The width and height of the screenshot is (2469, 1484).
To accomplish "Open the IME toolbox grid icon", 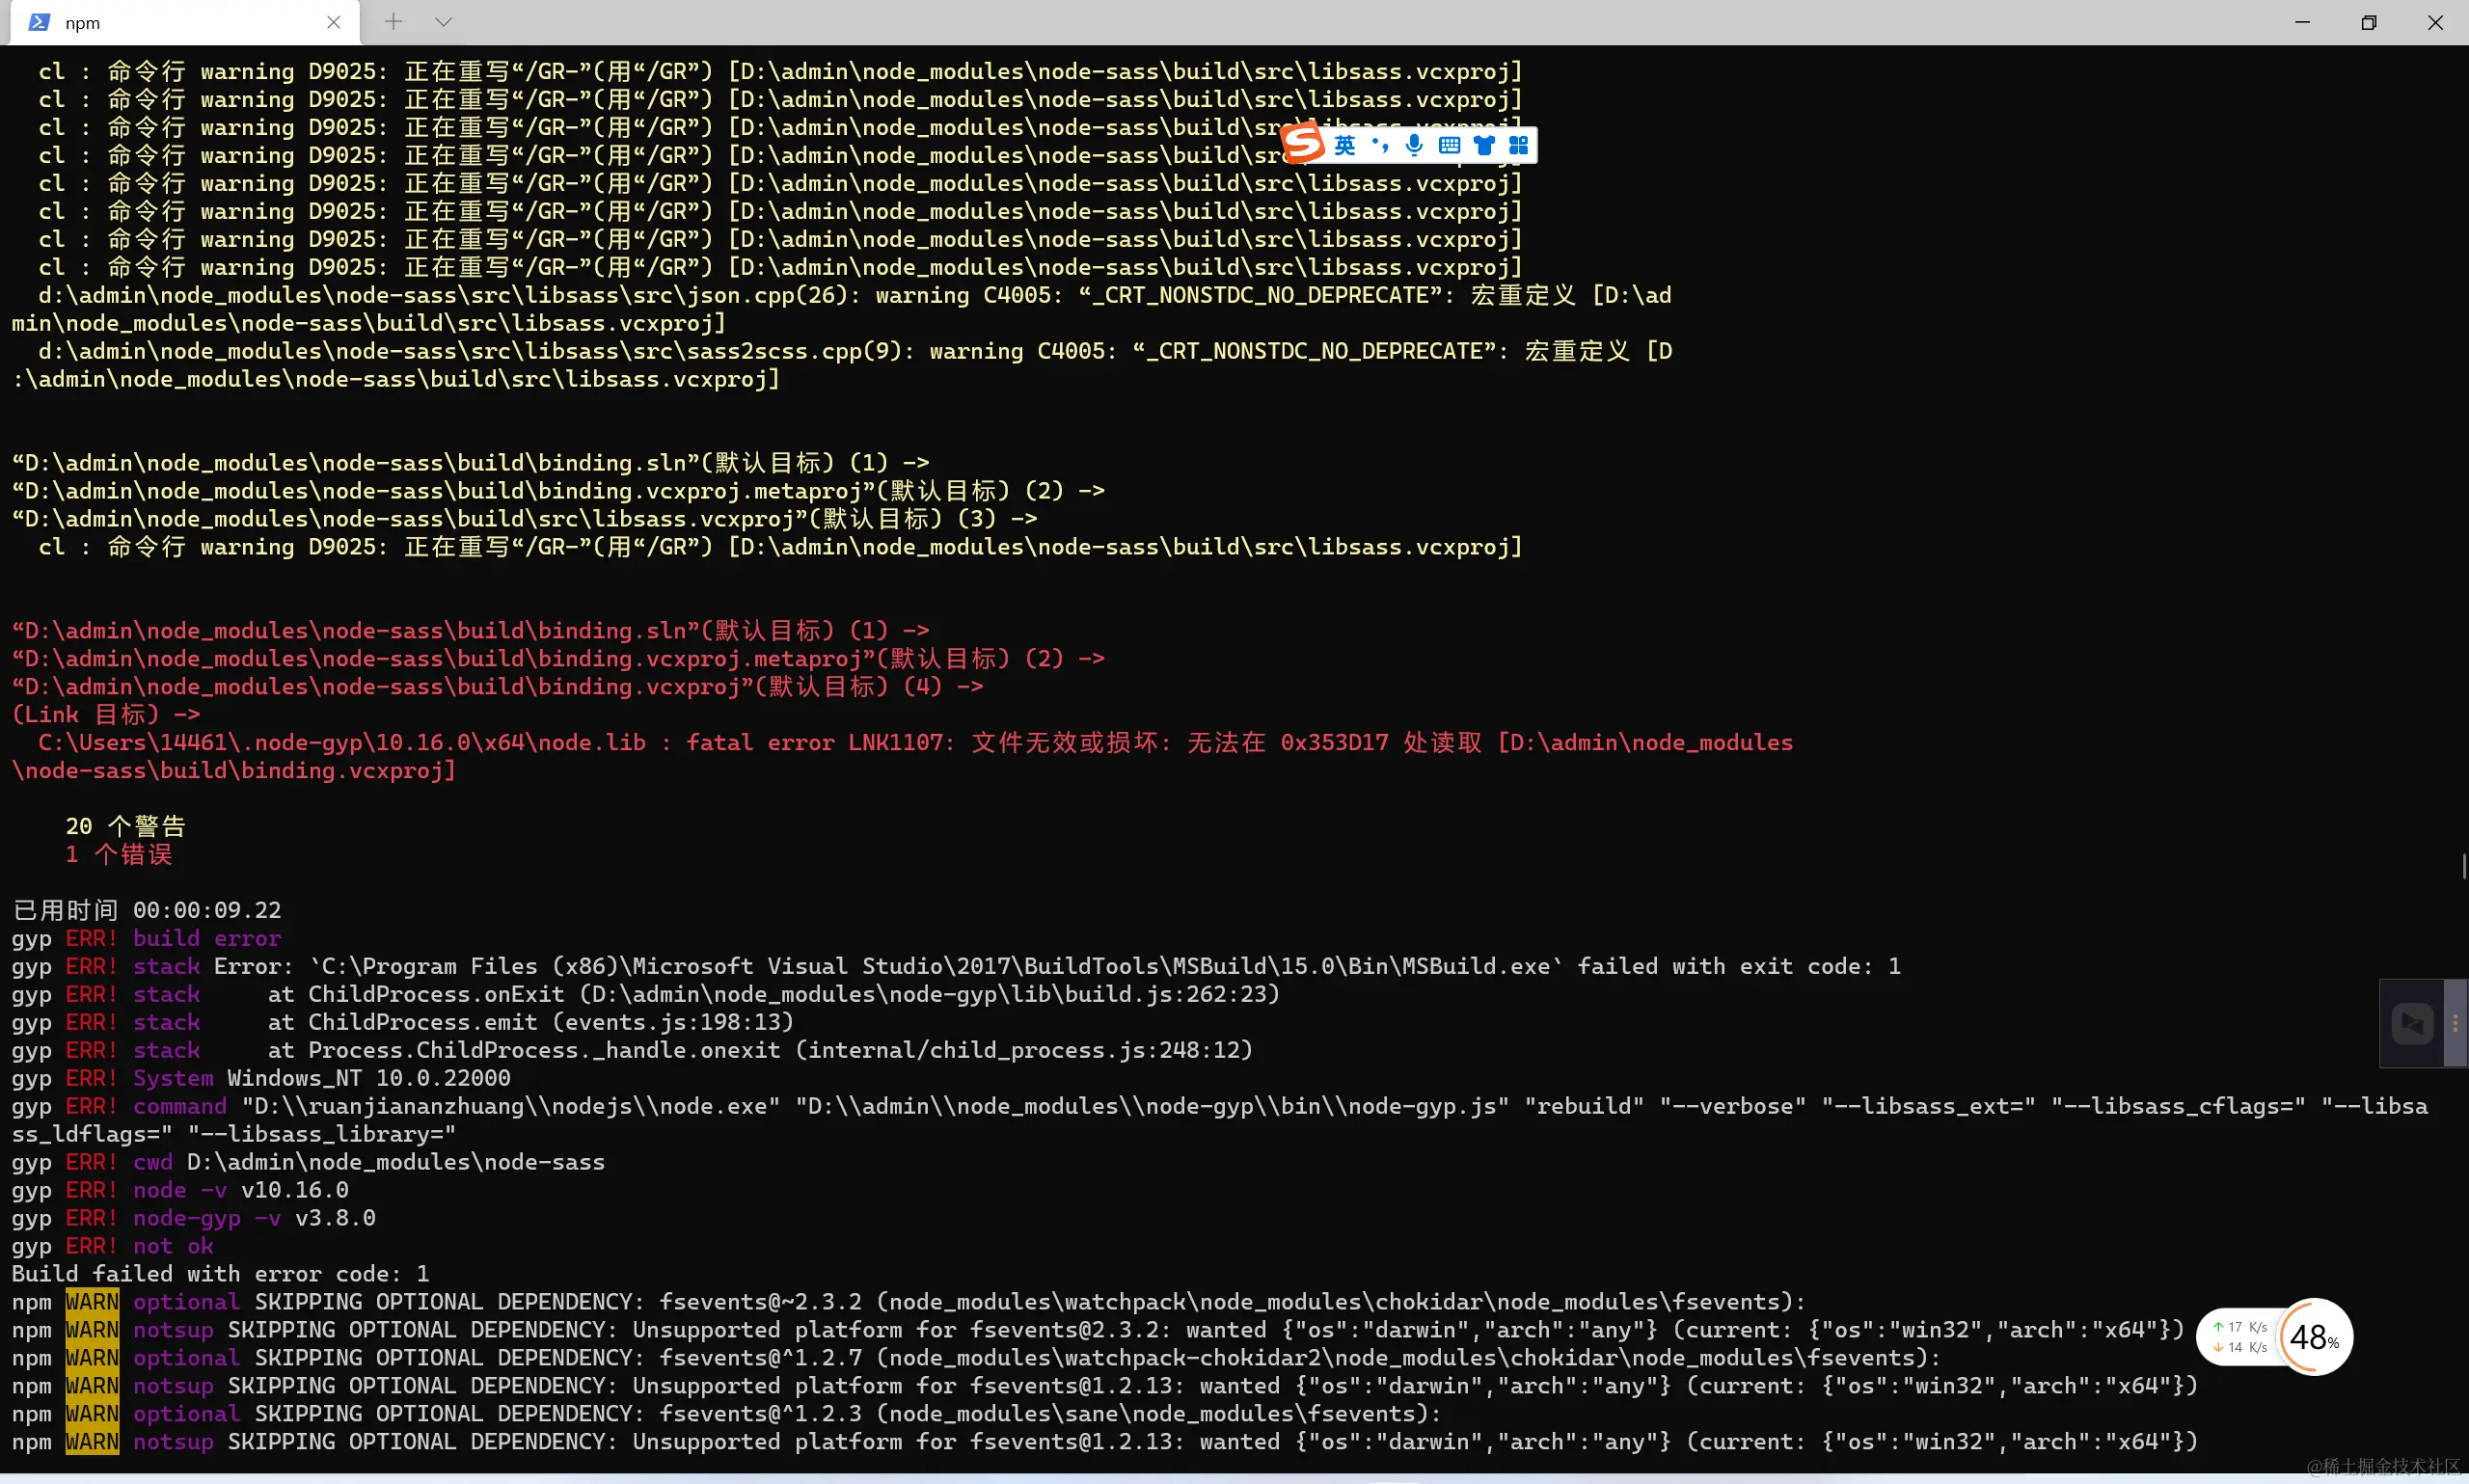I will coord(1518,146).
